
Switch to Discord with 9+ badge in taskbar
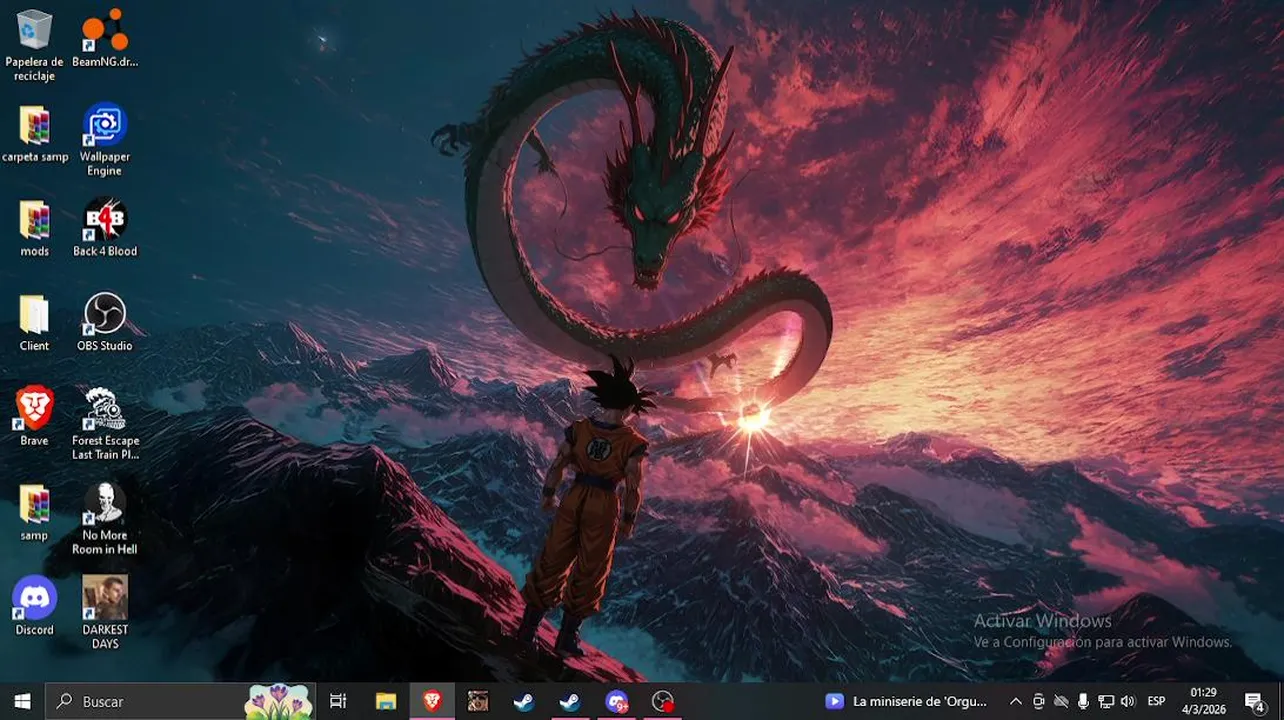pyautogui.click(x=616, y=701)
